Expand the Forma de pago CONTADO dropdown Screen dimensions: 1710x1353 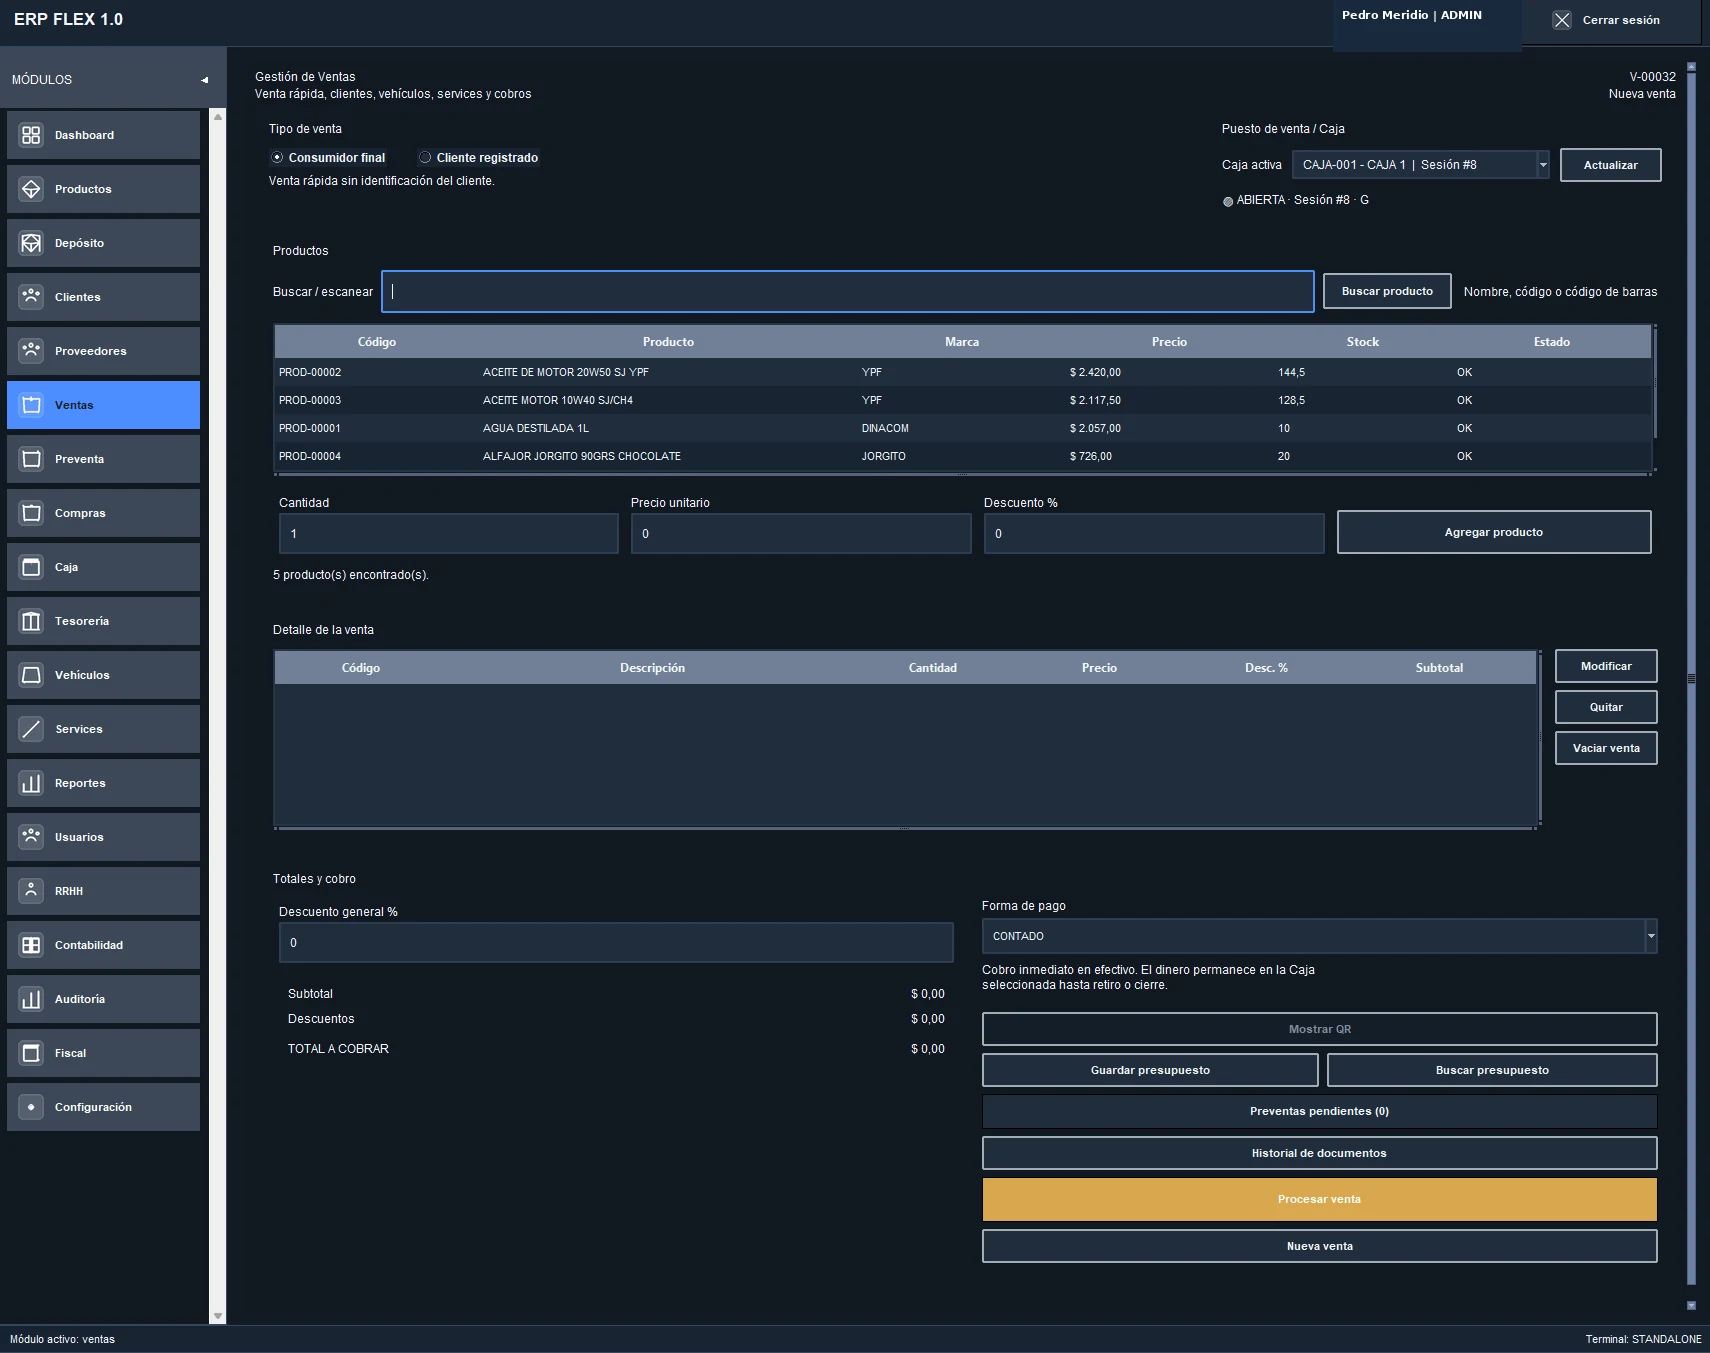click(1319, 936)
